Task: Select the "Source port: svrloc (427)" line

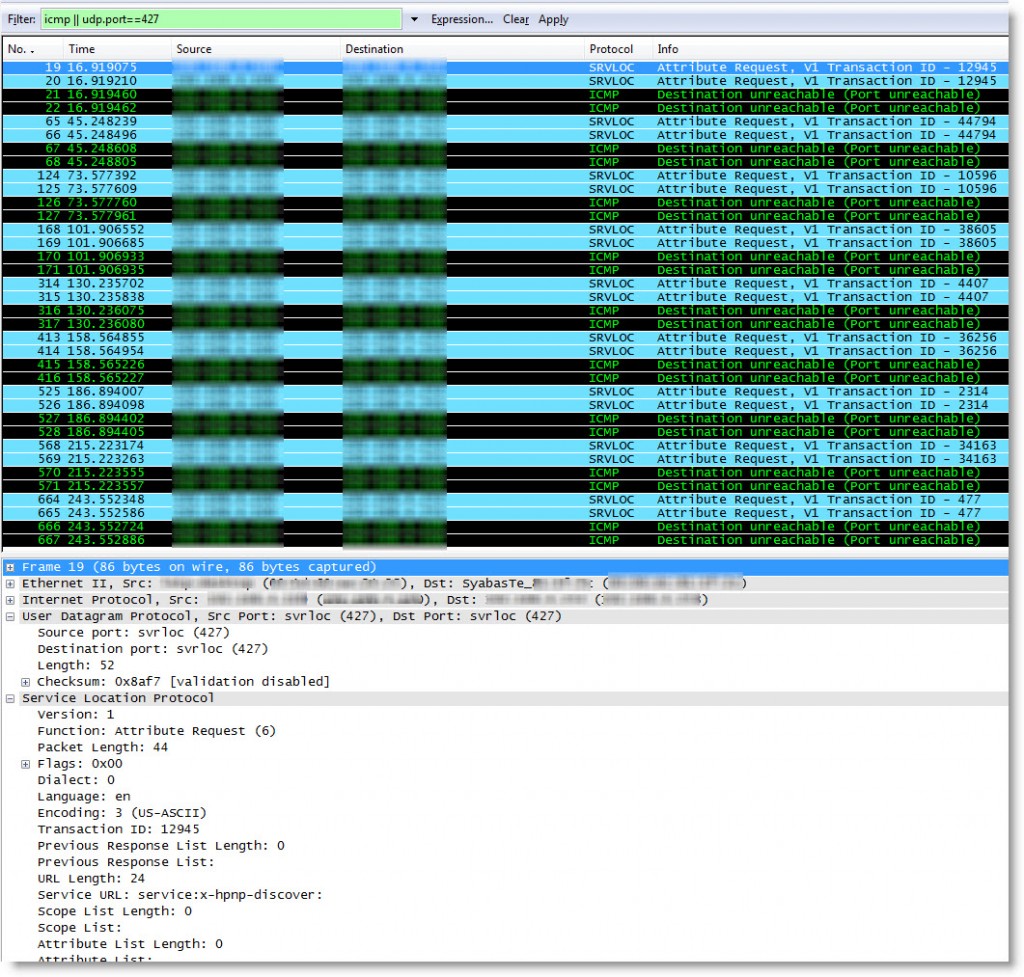Action: 134,633
